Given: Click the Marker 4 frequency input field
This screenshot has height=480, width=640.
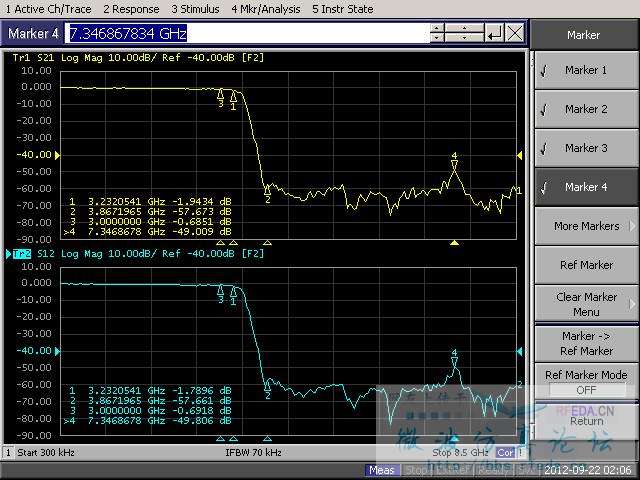Looking at the screenshot, I should click(247, 33).
